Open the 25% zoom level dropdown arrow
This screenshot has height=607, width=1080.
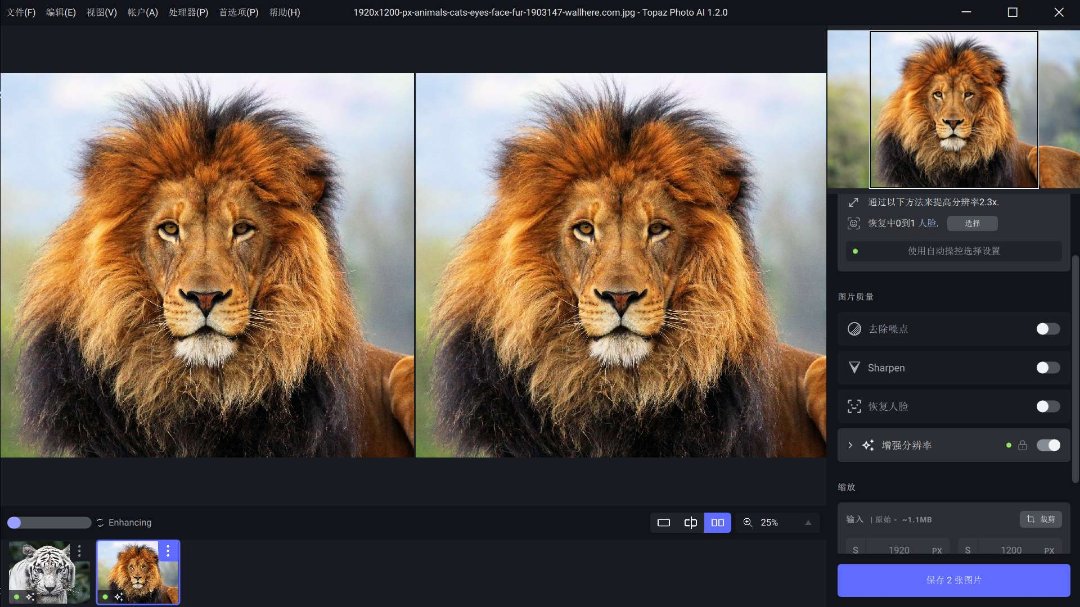pyautogui.click(x=808, y=523)
